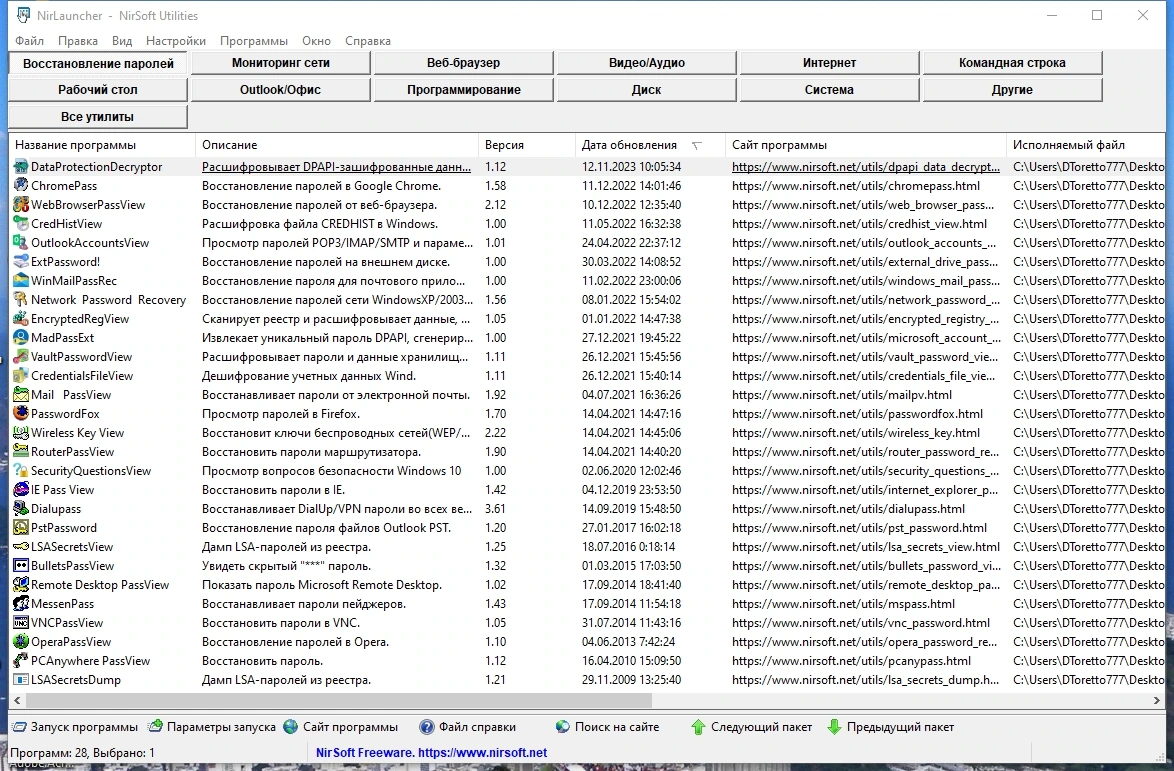Click the Wireless Key View icon

[21, 433]
